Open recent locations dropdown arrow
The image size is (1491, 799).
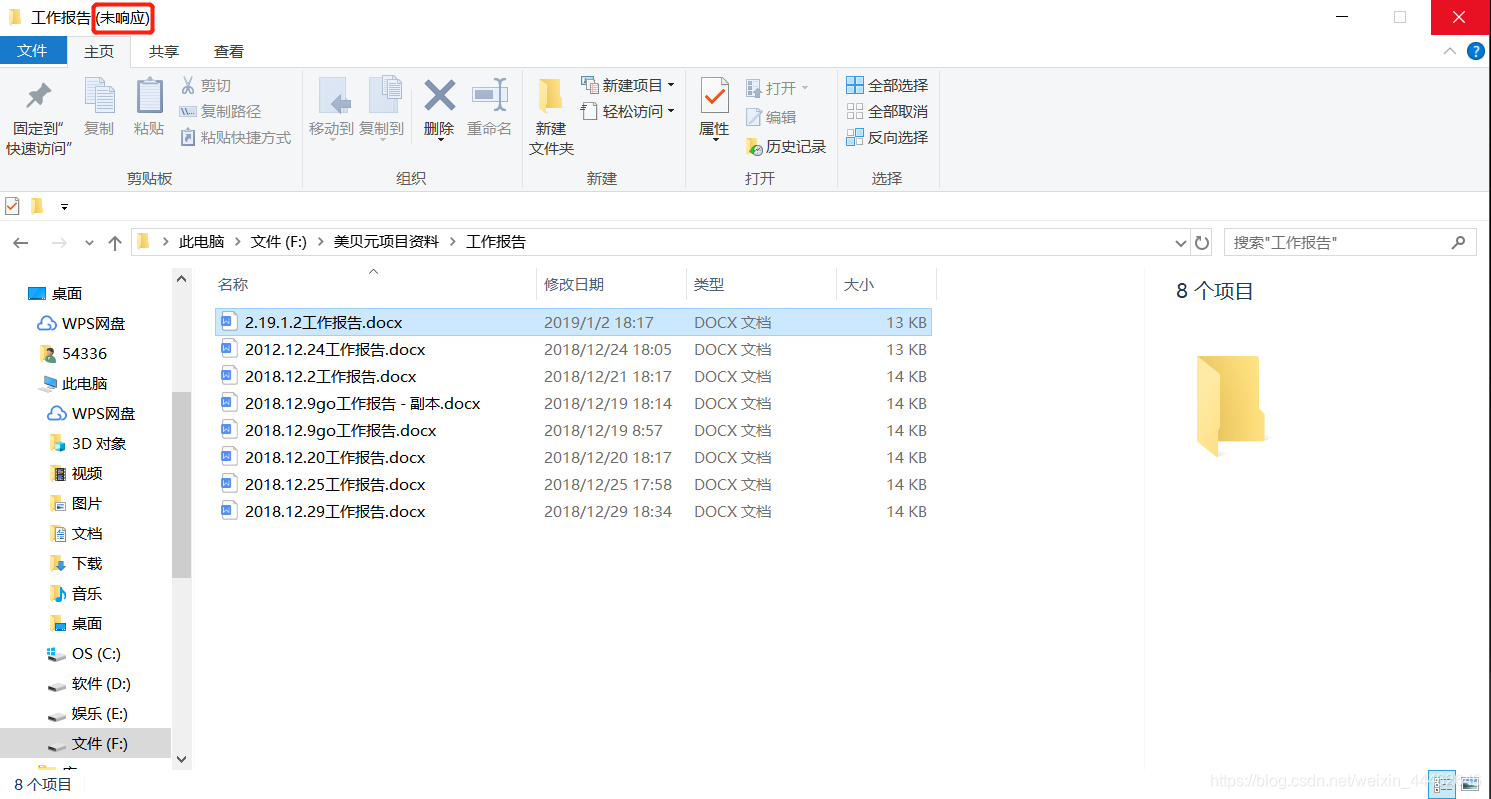[89, 243]
